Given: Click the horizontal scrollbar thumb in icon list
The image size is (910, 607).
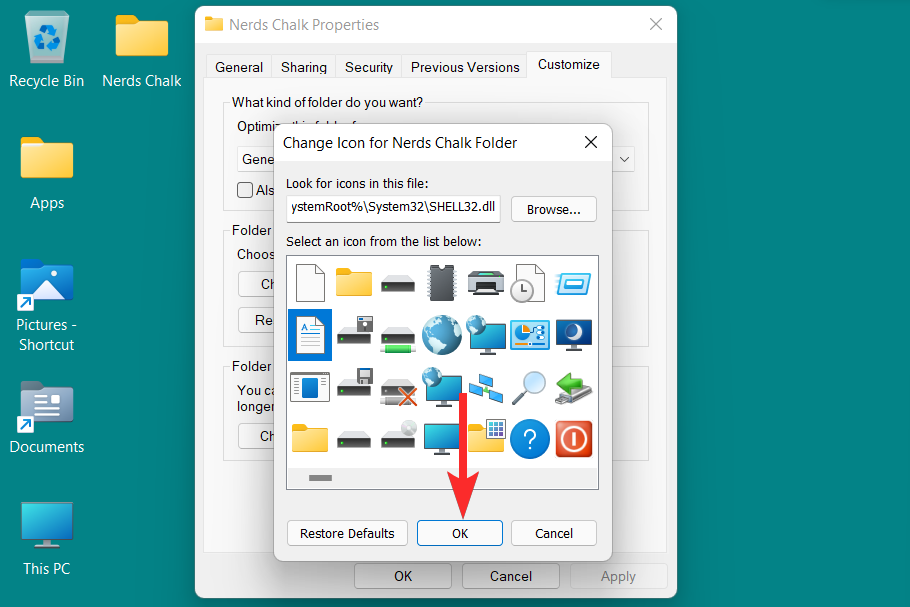Looking at the screenshot, I should [x=320, y=478].
